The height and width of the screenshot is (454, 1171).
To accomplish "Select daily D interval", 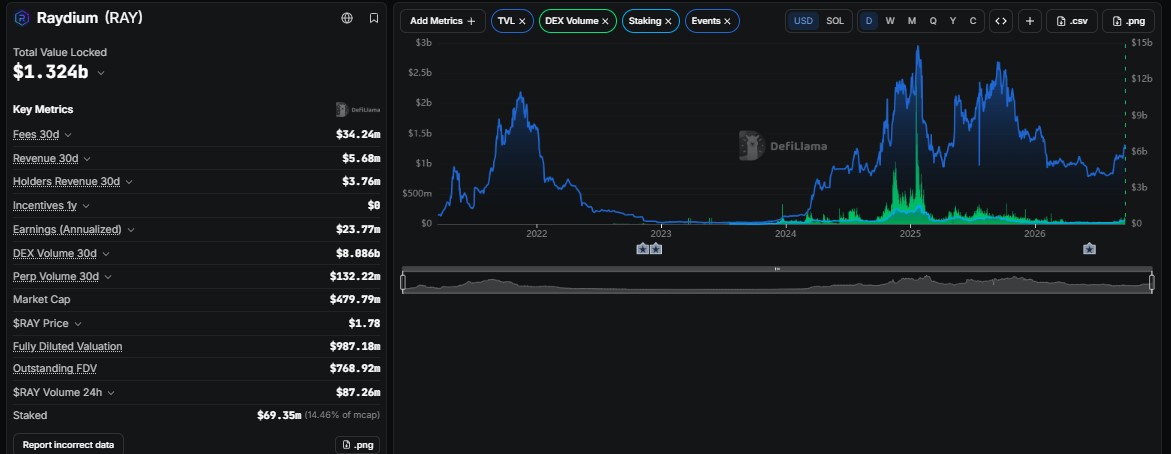I will click(x=869, y=21).
